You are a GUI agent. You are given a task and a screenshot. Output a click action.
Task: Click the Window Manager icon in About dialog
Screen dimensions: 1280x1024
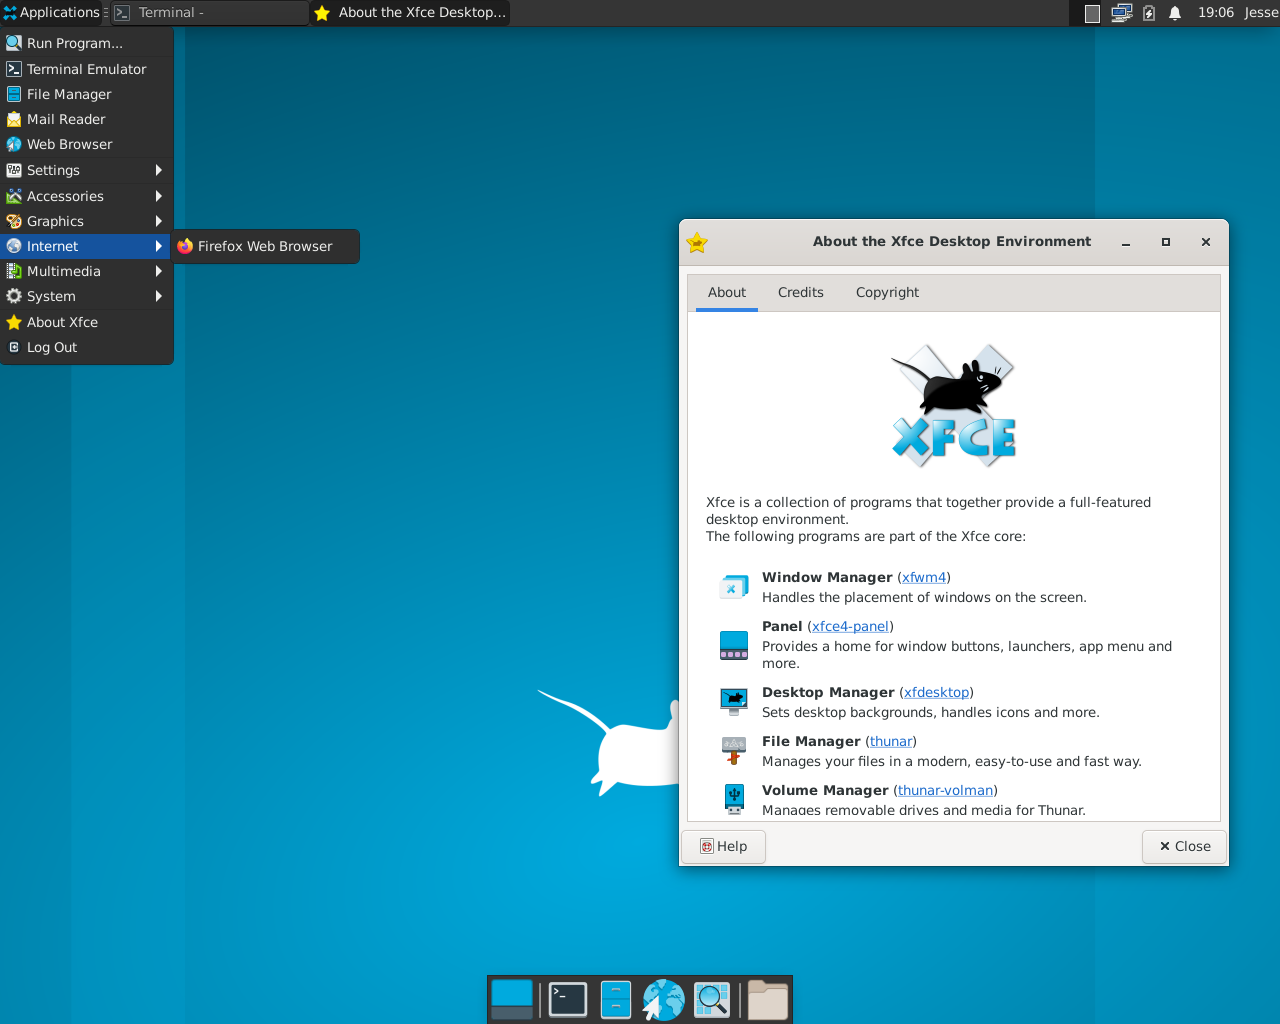[x=734, y=587]
